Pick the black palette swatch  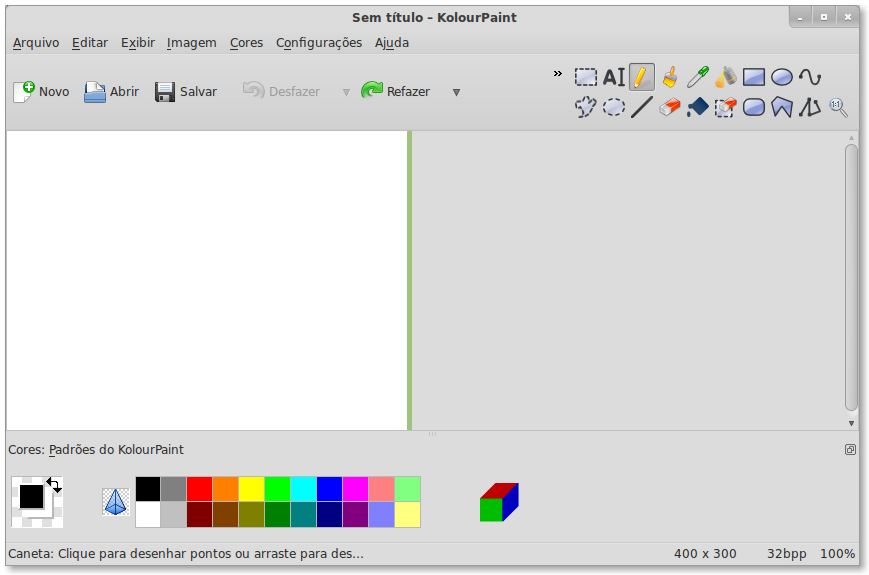(148, 489)
